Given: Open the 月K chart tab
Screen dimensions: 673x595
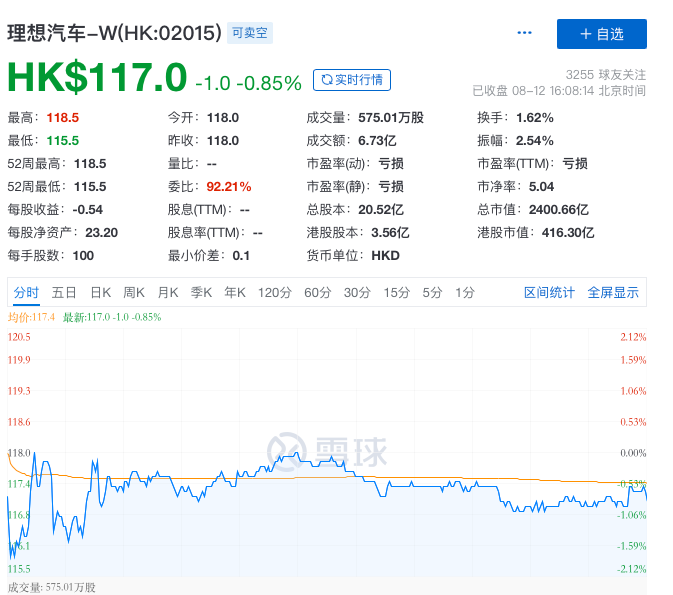Looking at the screenshot, I should (x=168, y=292).
